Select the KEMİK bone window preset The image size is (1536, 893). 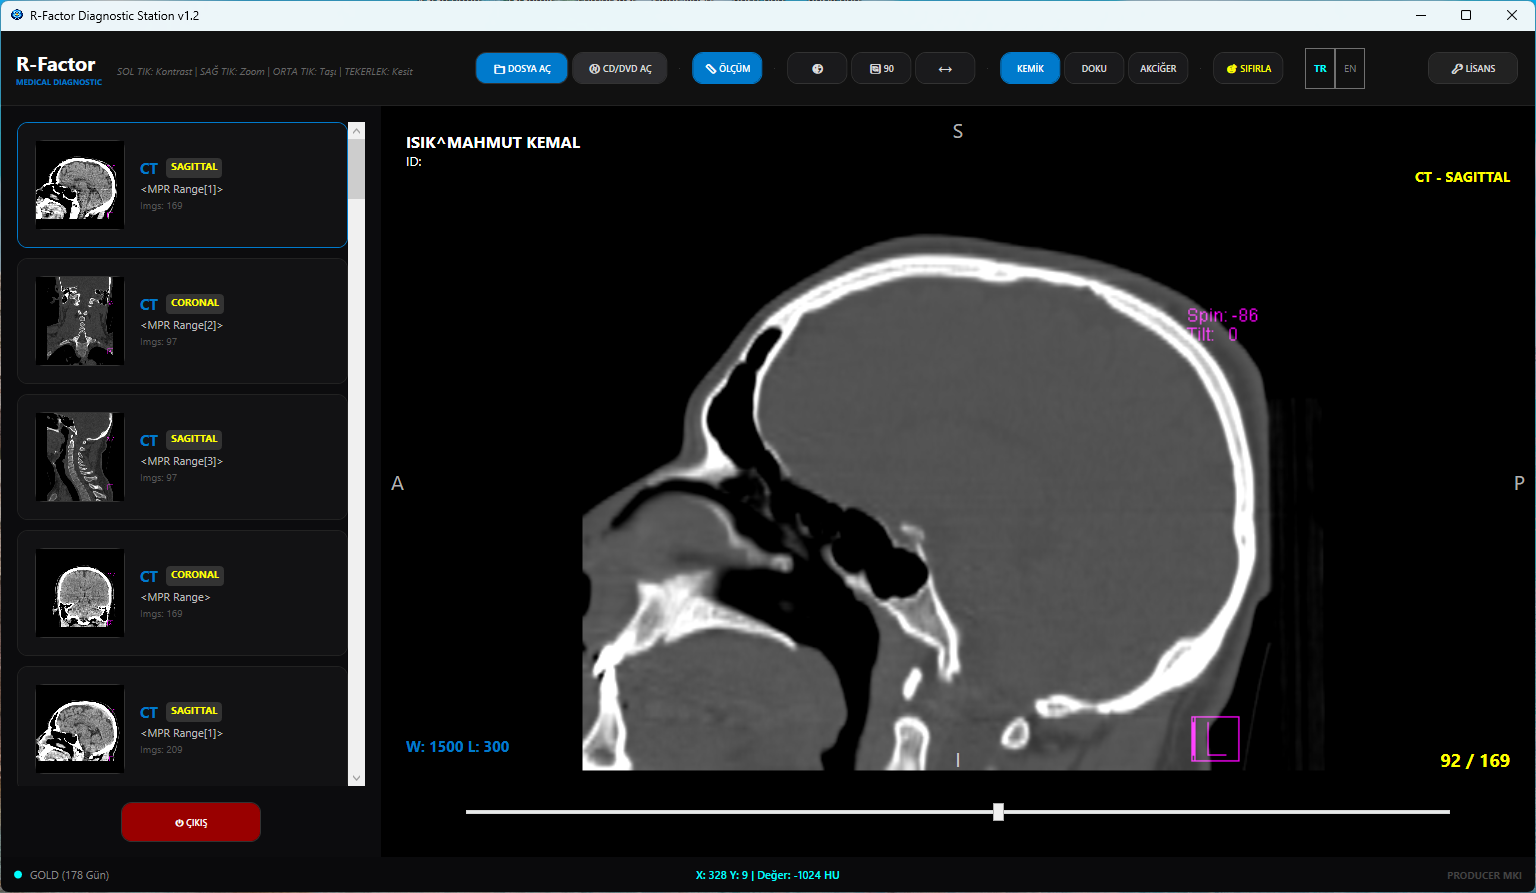pyautogui.click(x=1030, y=69)
